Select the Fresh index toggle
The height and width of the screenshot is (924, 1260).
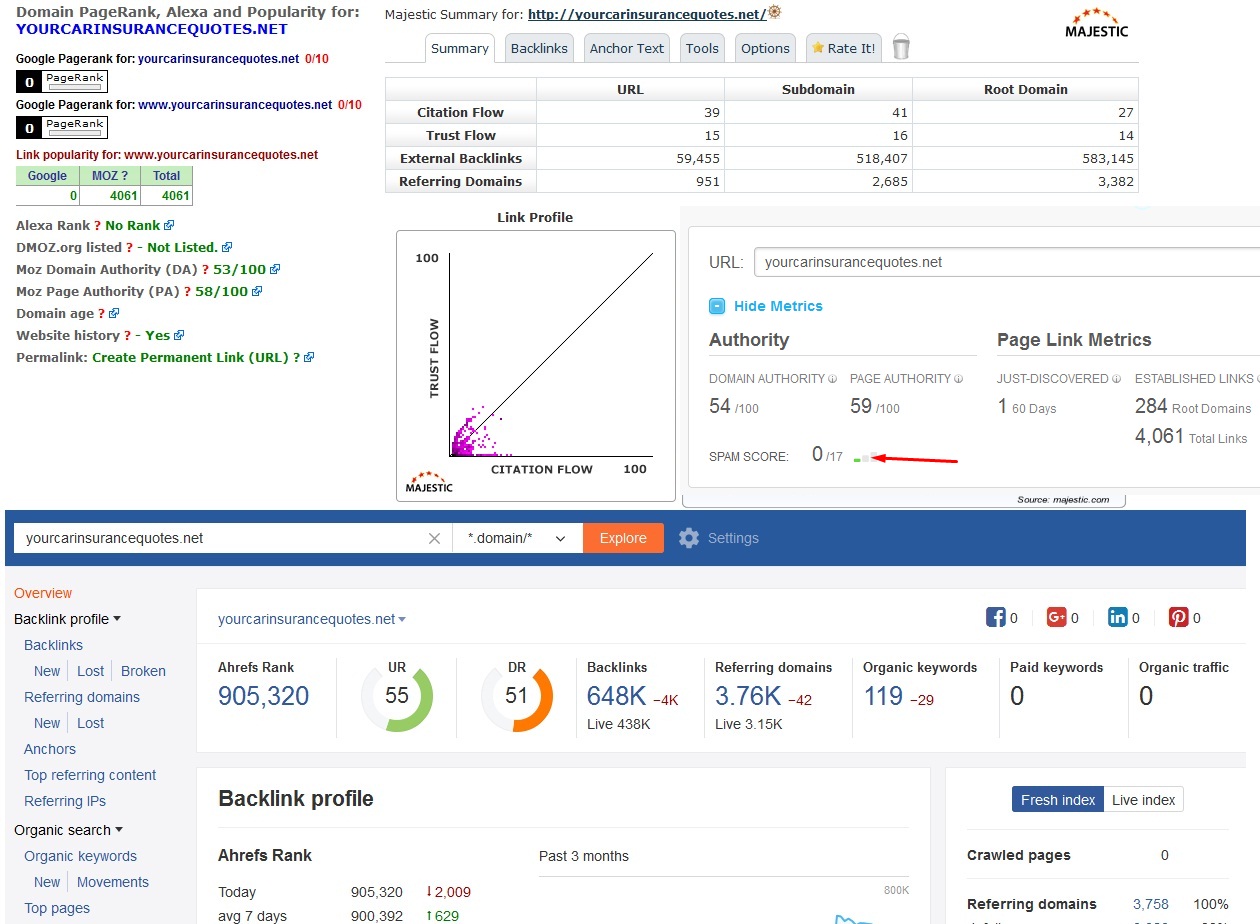1058,799
